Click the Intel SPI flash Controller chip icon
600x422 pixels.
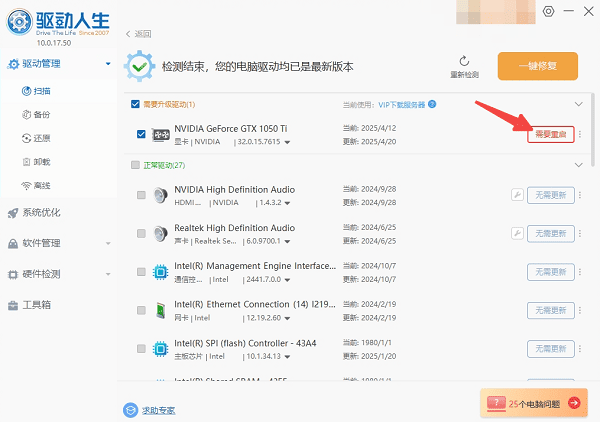tap(160, 349)
